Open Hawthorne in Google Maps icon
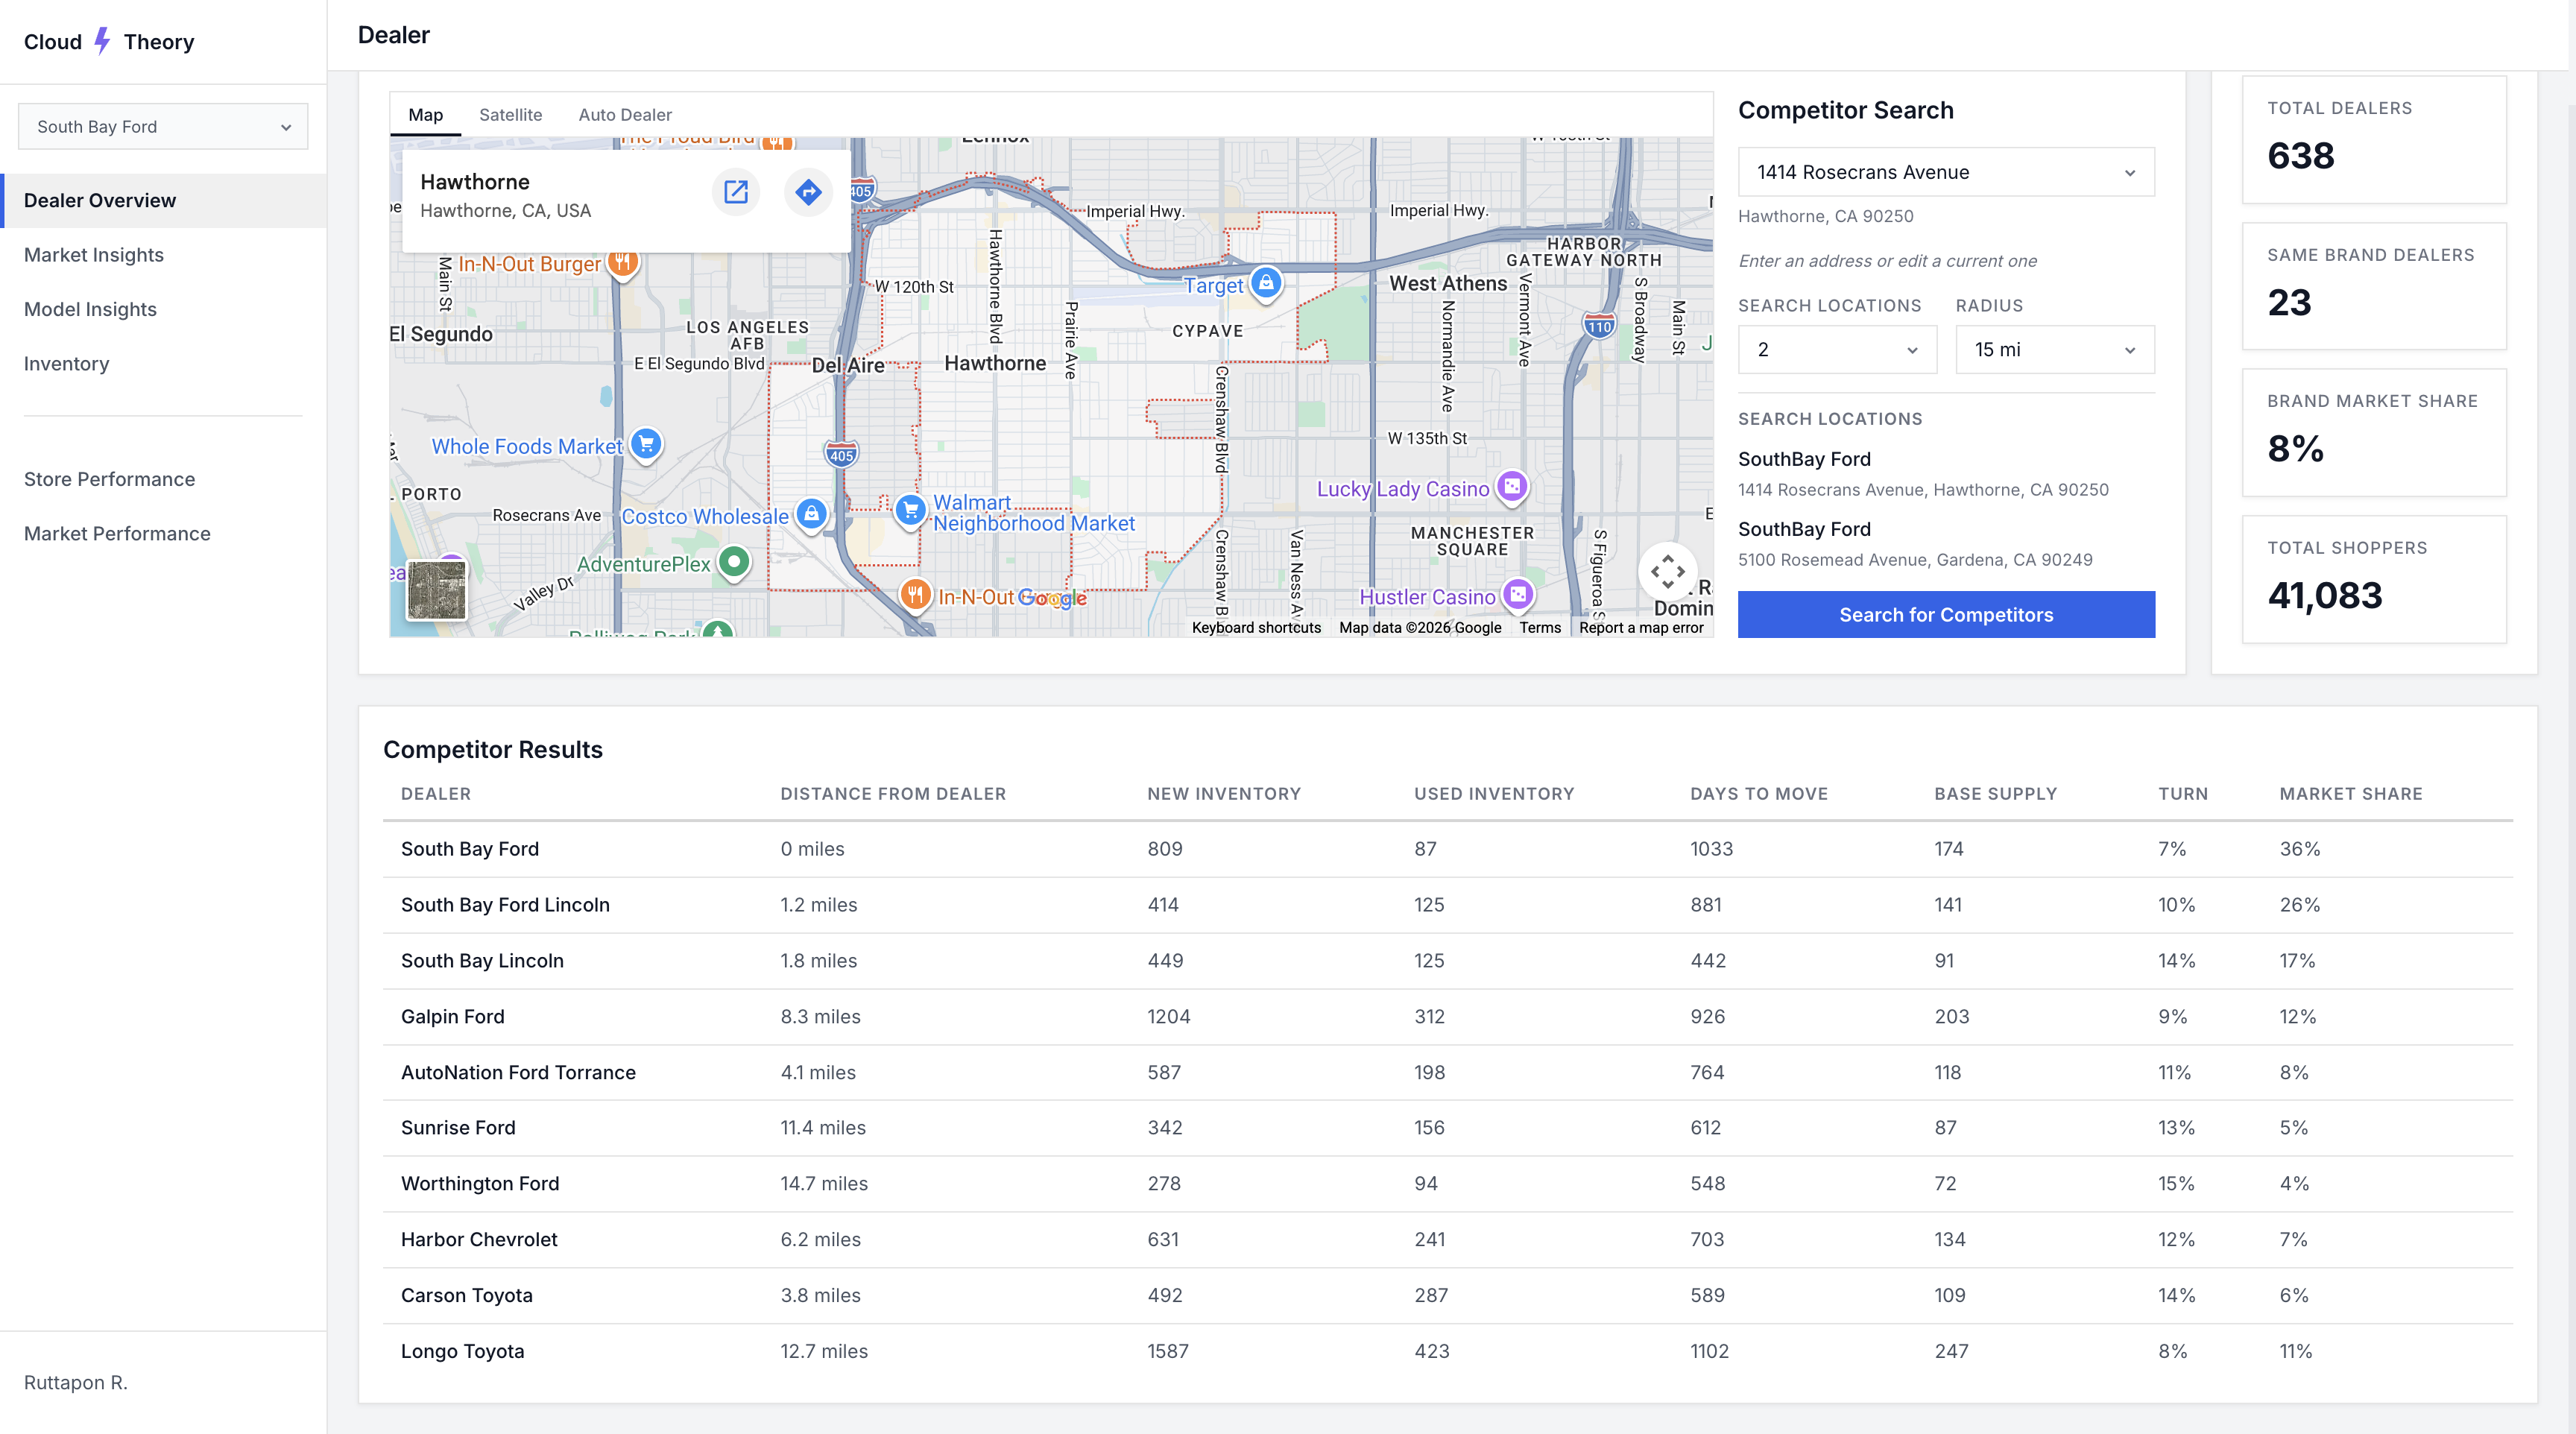The width and height of the screenshot is (2576, 1434). click(736, 192)
